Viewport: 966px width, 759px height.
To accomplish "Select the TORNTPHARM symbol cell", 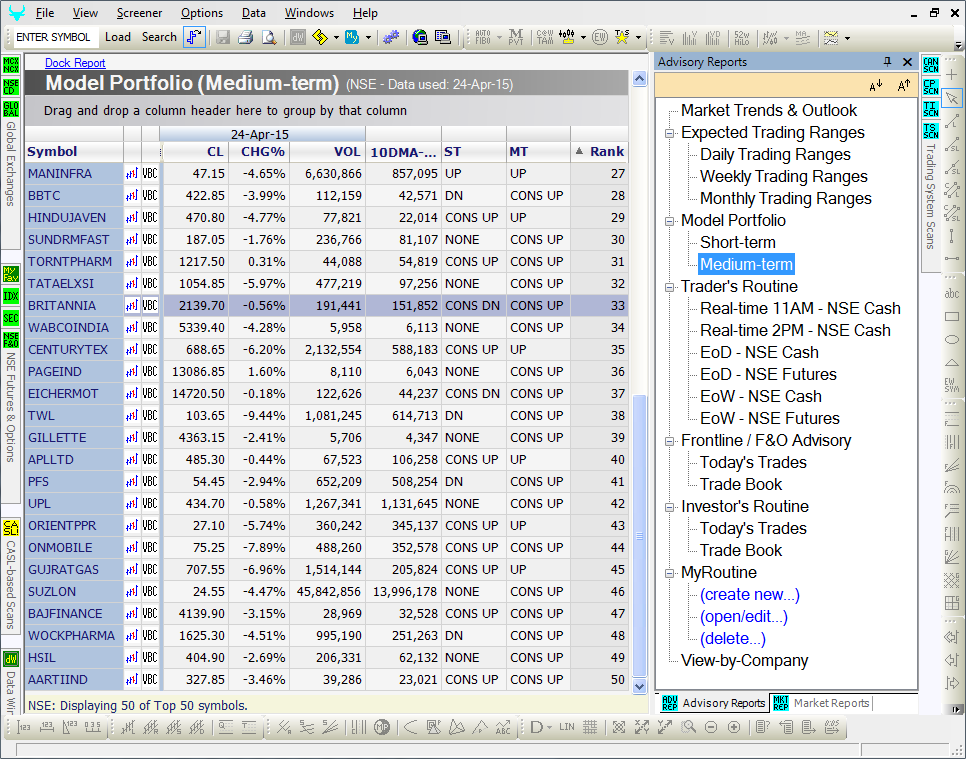I will (74, 262).
